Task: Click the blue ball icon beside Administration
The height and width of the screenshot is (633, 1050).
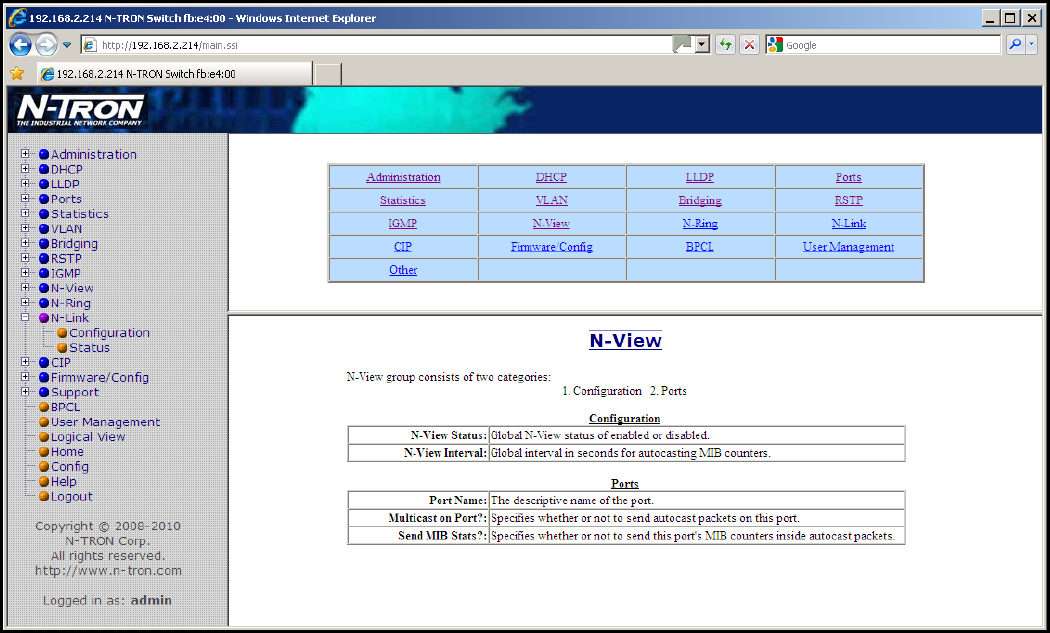Action: click(44, 154)
